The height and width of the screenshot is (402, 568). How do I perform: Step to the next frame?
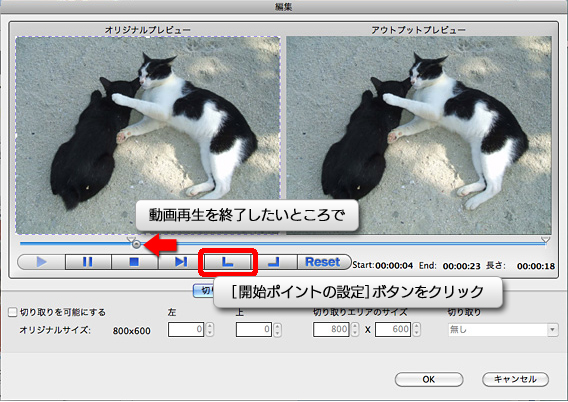pyautogui.click(x=180, y=261)
